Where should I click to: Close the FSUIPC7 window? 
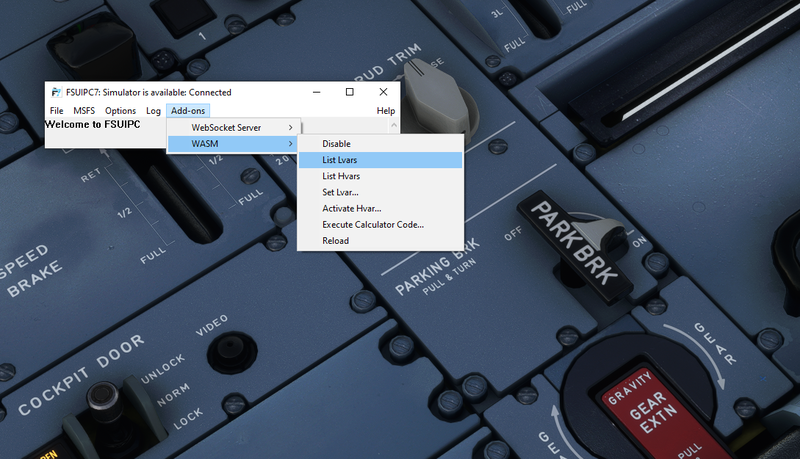click(x=383, y=92)
